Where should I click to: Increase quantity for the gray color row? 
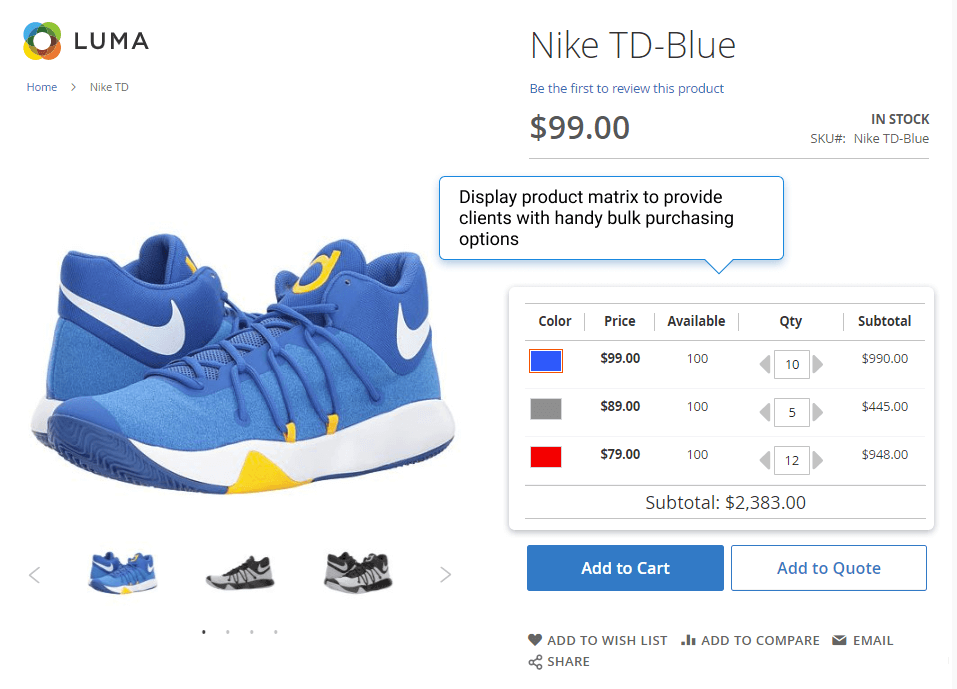(818, 413)
